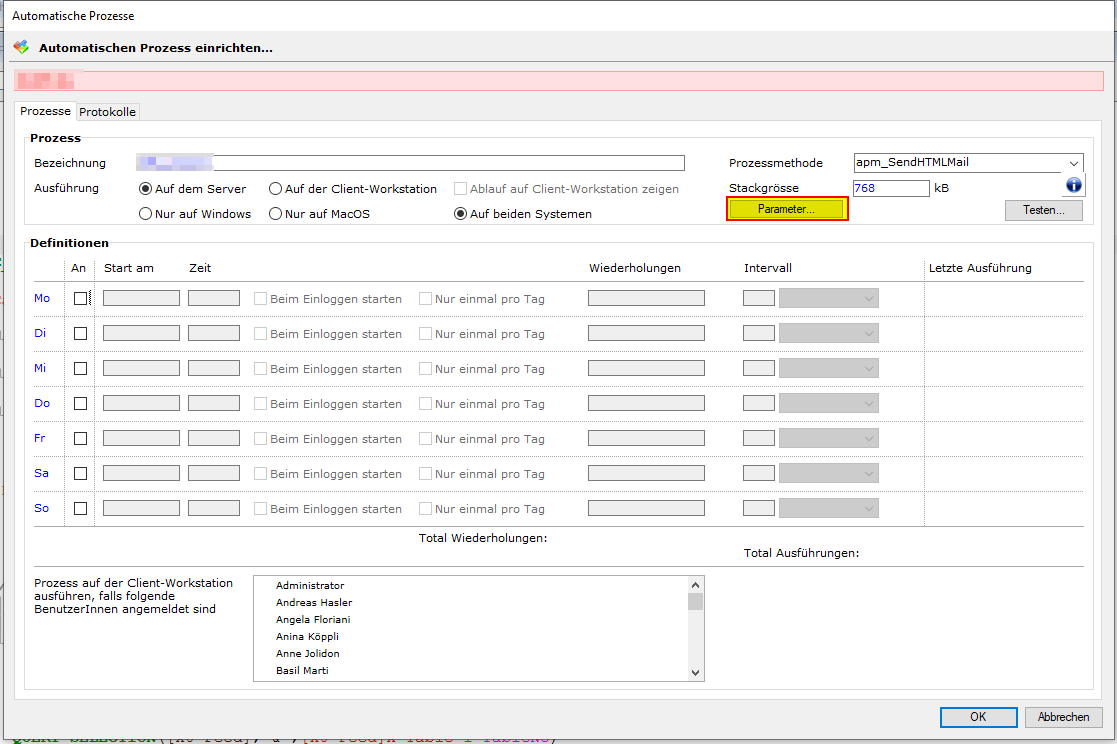This screenshot has height=744, width=1117.
Task: Enable the Monday (Mo) checkbox
Action: (81, 298)
